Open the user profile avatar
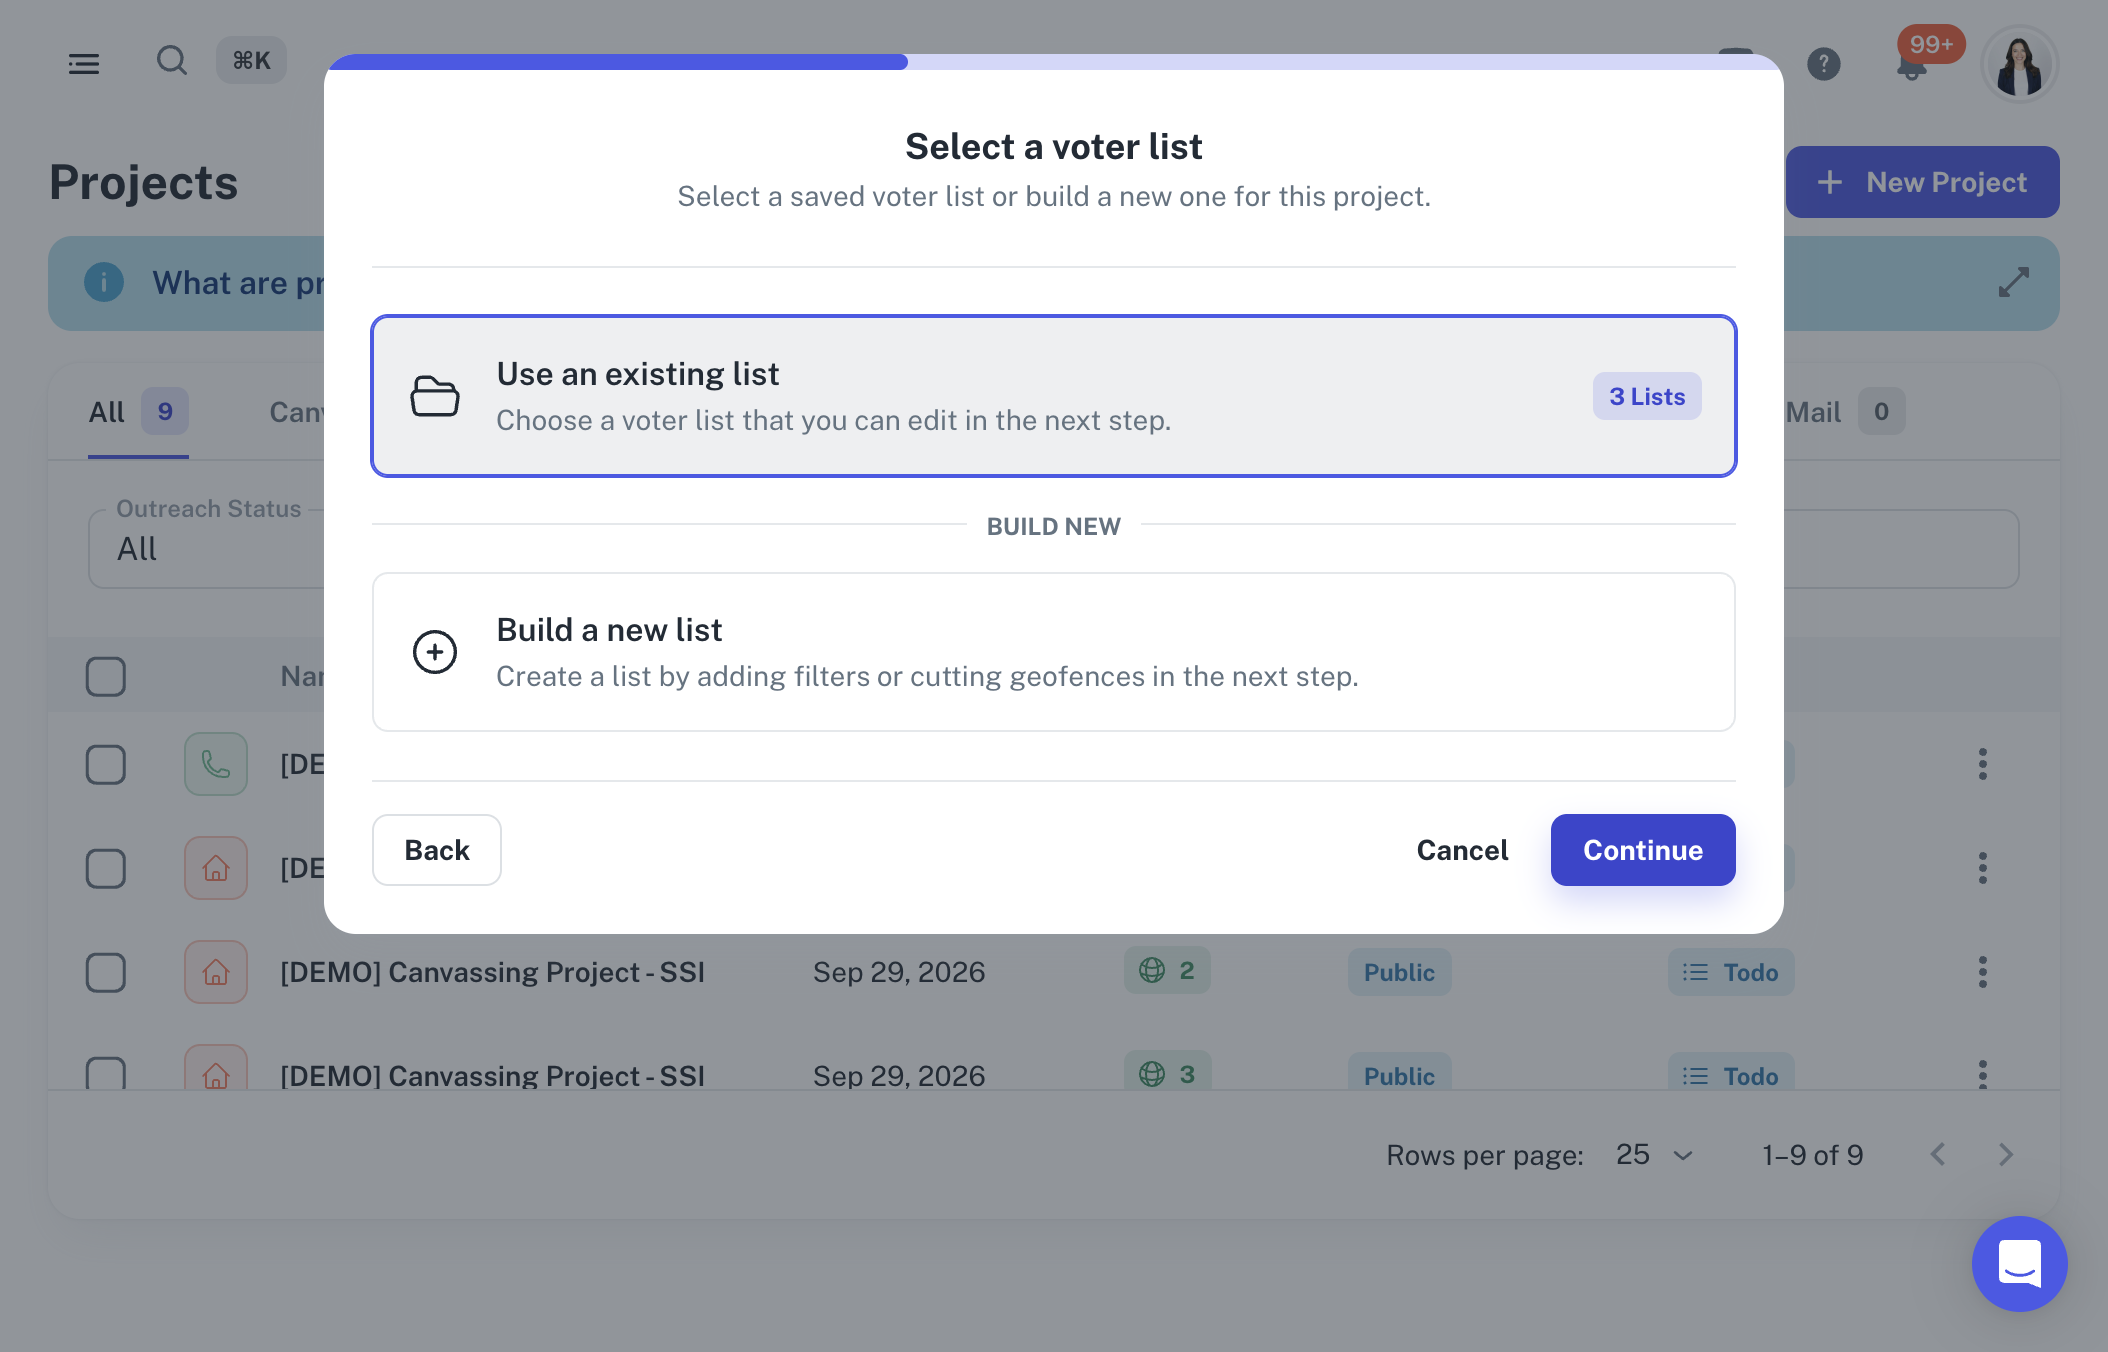This screenshot has height=1352, width=2108. (x=2019, y=65)
